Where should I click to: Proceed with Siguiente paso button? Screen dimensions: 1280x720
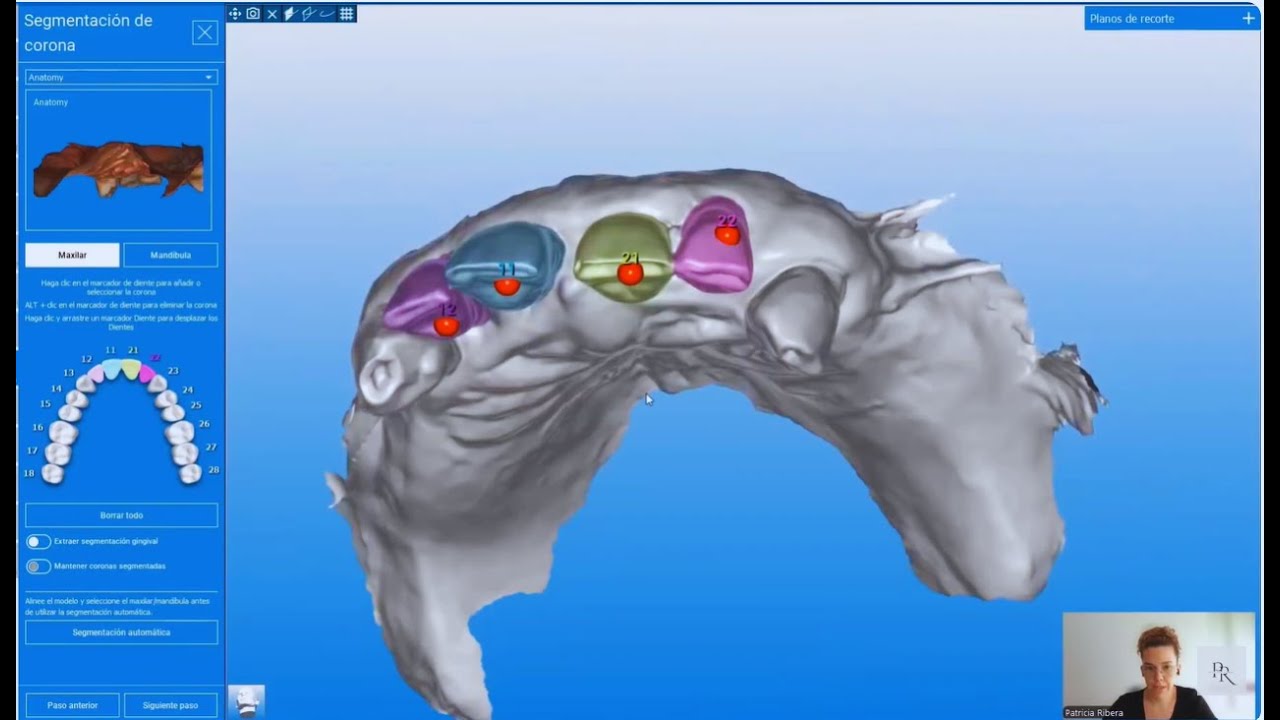tap(170, 705)
